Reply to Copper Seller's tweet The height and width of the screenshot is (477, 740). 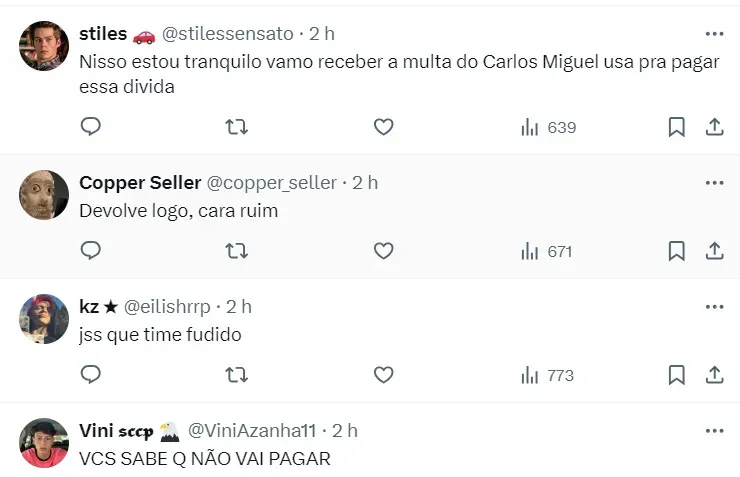coord(91,251)
